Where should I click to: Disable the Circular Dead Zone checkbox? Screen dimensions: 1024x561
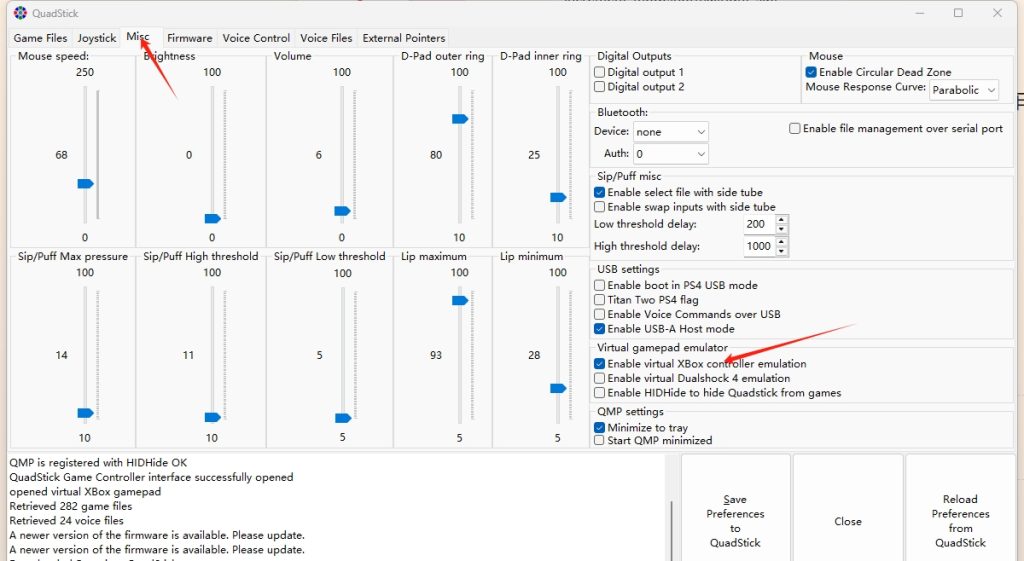811,73
